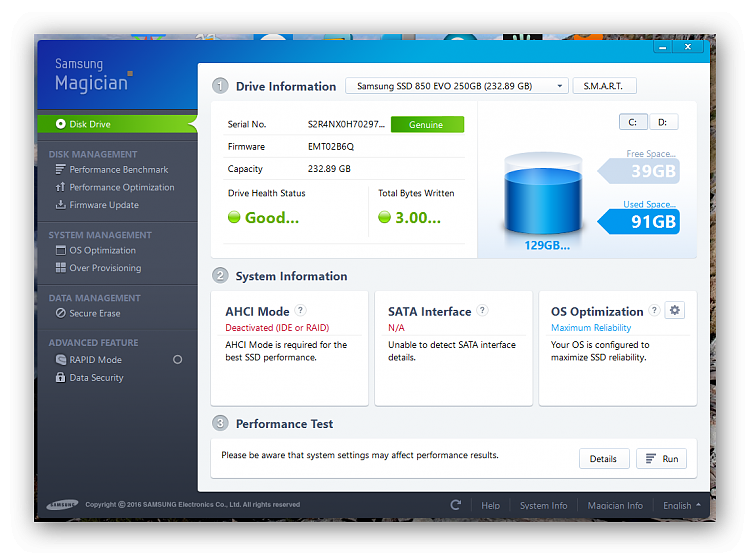Click the refresh icon in footer
This screenshot has height=556, width=750.
click(x=456, y=505)
